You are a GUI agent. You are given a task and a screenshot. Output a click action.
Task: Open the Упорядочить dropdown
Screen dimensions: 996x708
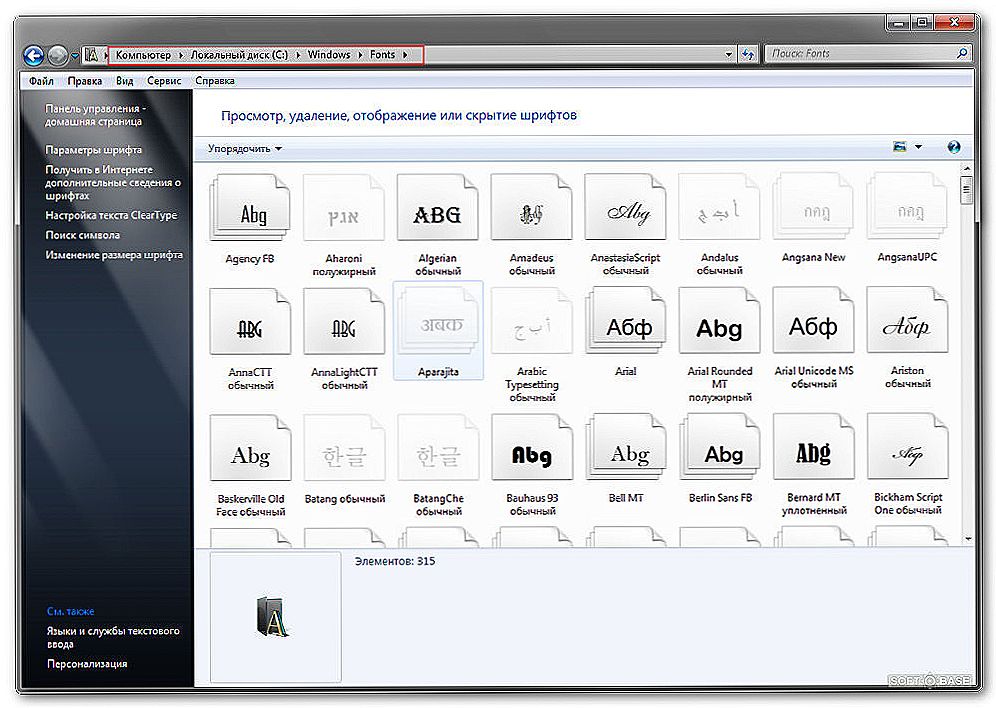pos(245,149)
